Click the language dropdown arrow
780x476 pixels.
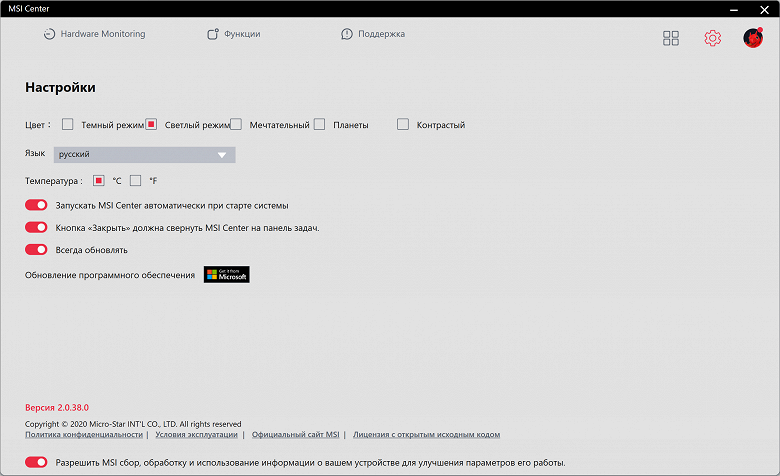point(222,155)
